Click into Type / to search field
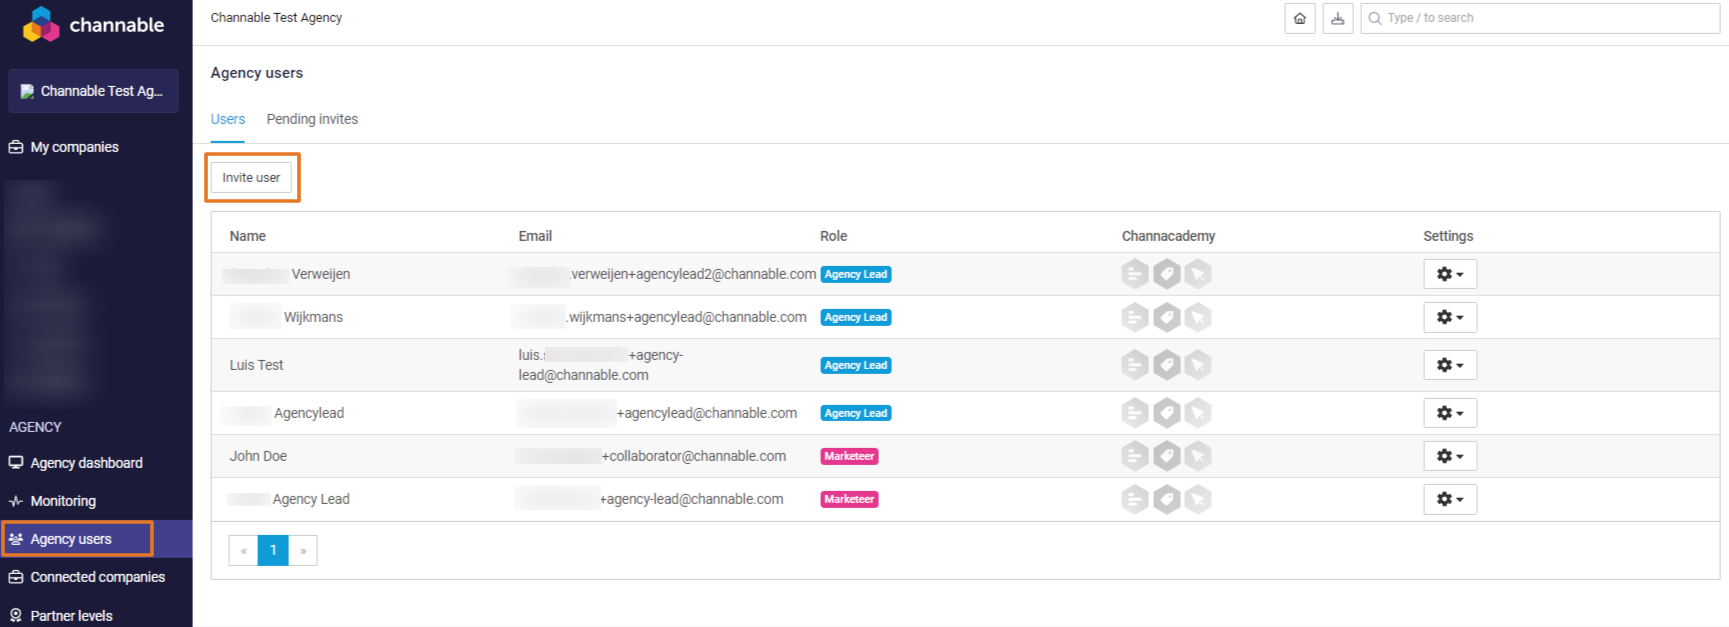The height and width of the screenshot is (627, 1729). click(x=1540, y=18)
